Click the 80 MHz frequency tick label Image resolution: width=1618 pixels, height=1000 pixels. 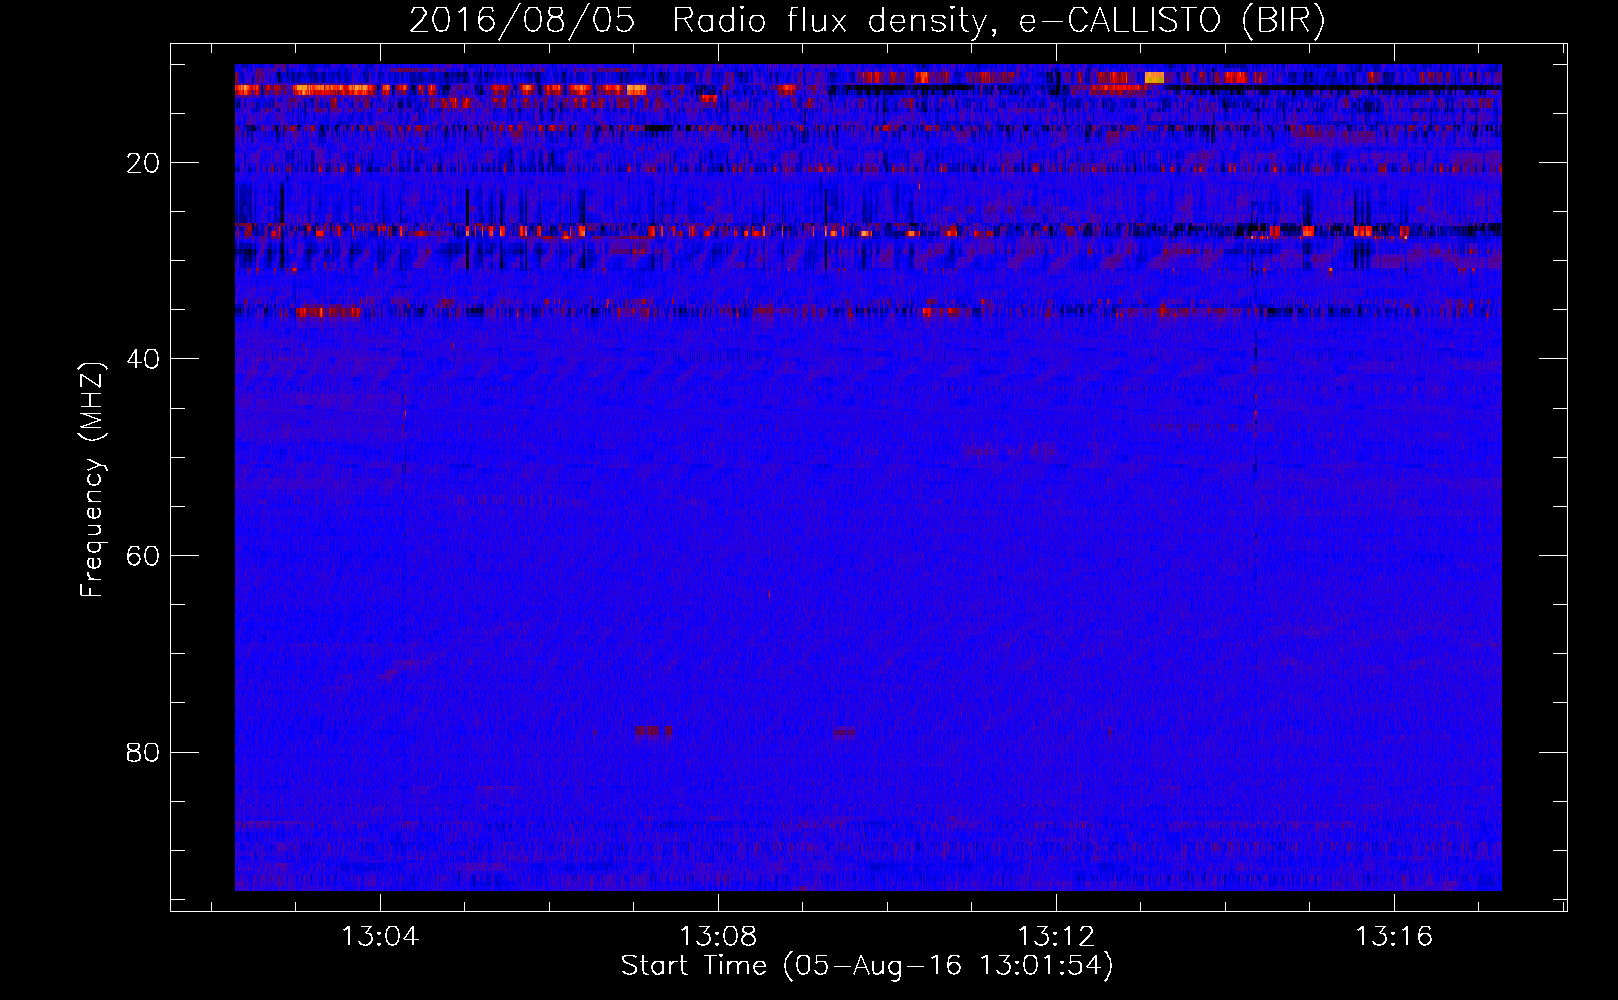[143, 752]
